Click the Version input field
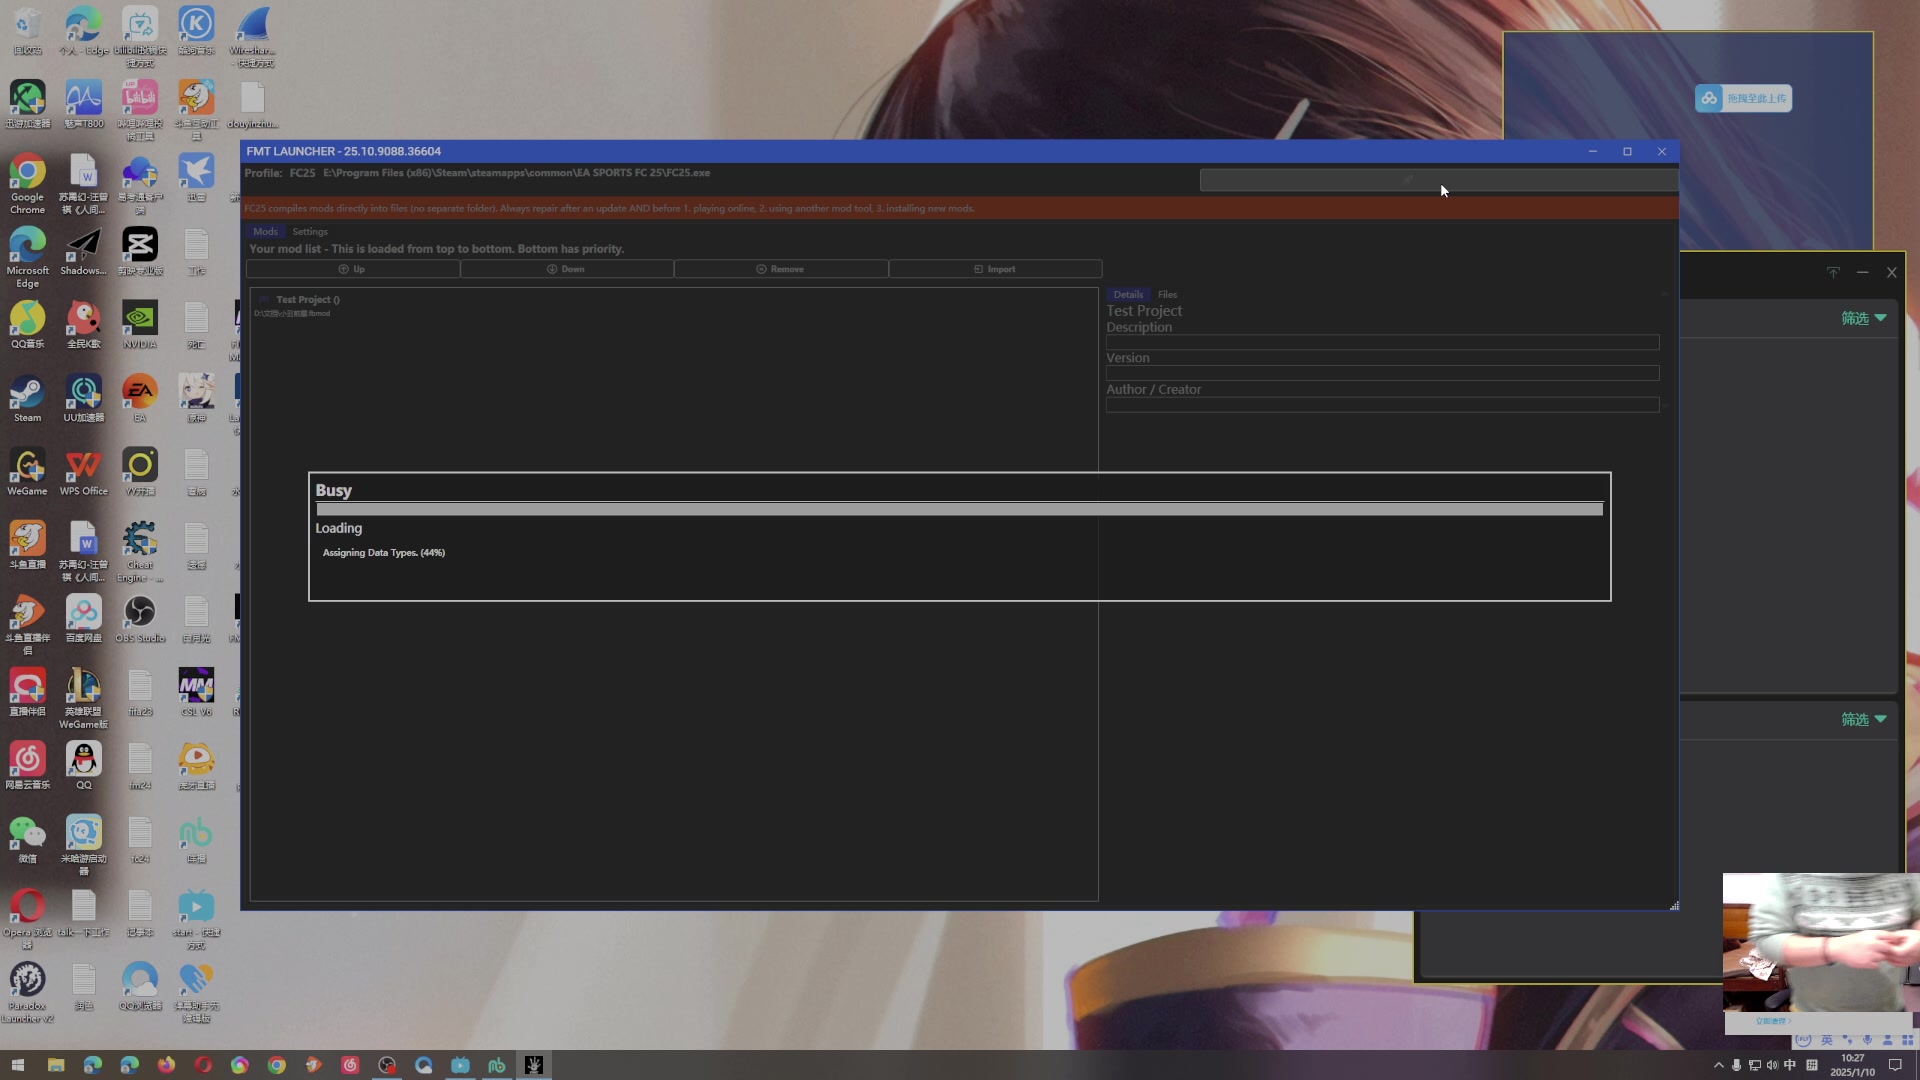 tap(1382, 373)
